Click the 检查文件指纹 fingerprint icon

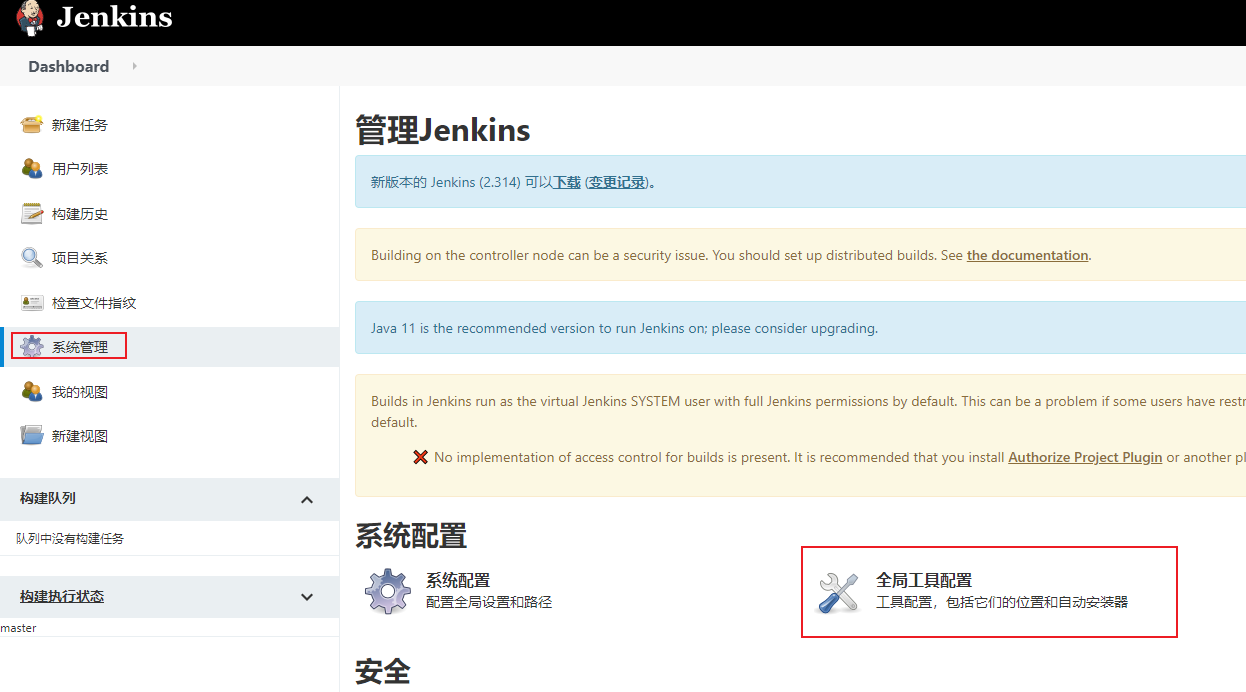coord(32,303)
